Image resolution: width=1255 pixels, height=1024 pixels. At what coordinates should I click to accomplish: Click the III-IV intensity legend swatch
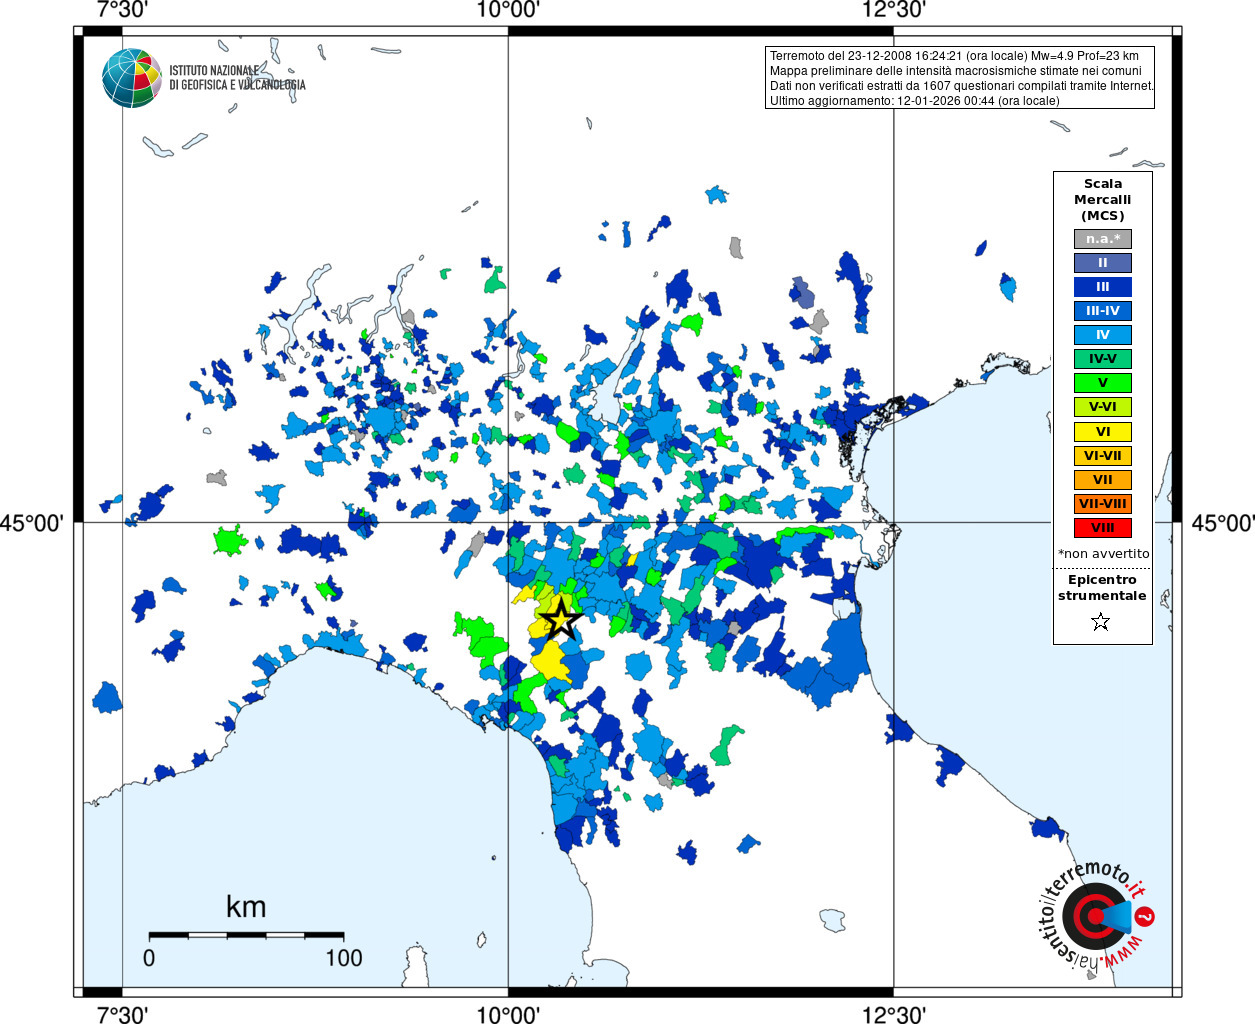pyautogui.click(x=1103, y=311)
